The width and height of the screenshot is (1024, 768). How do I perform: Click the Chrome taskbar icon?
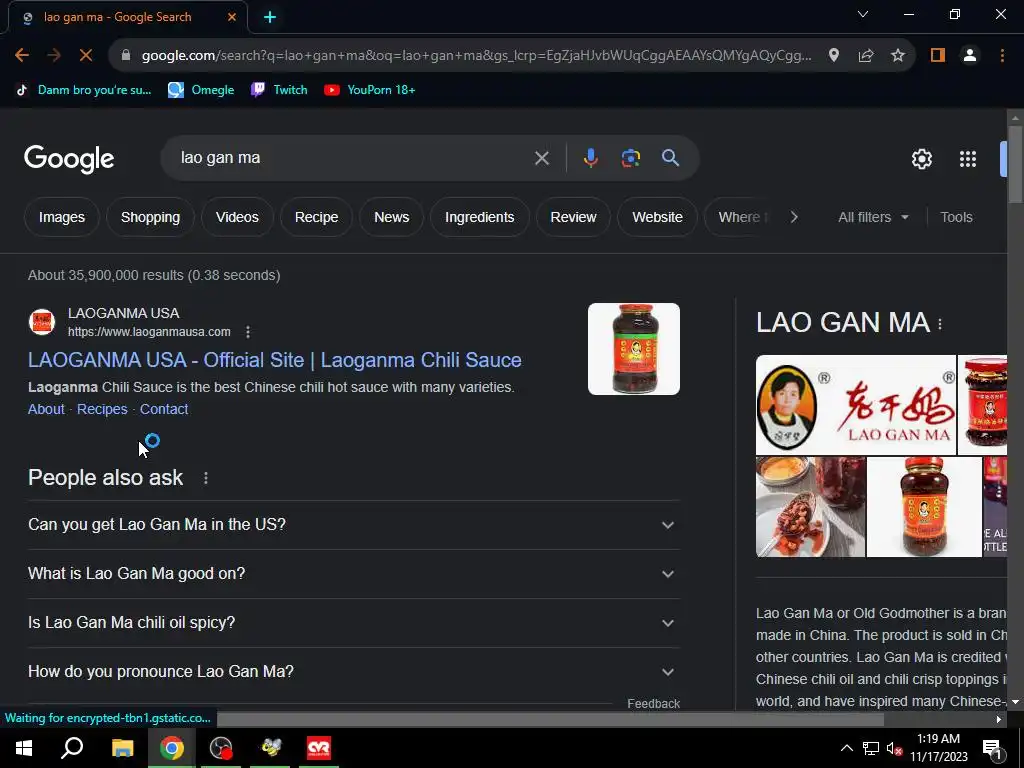coord(172,748)
